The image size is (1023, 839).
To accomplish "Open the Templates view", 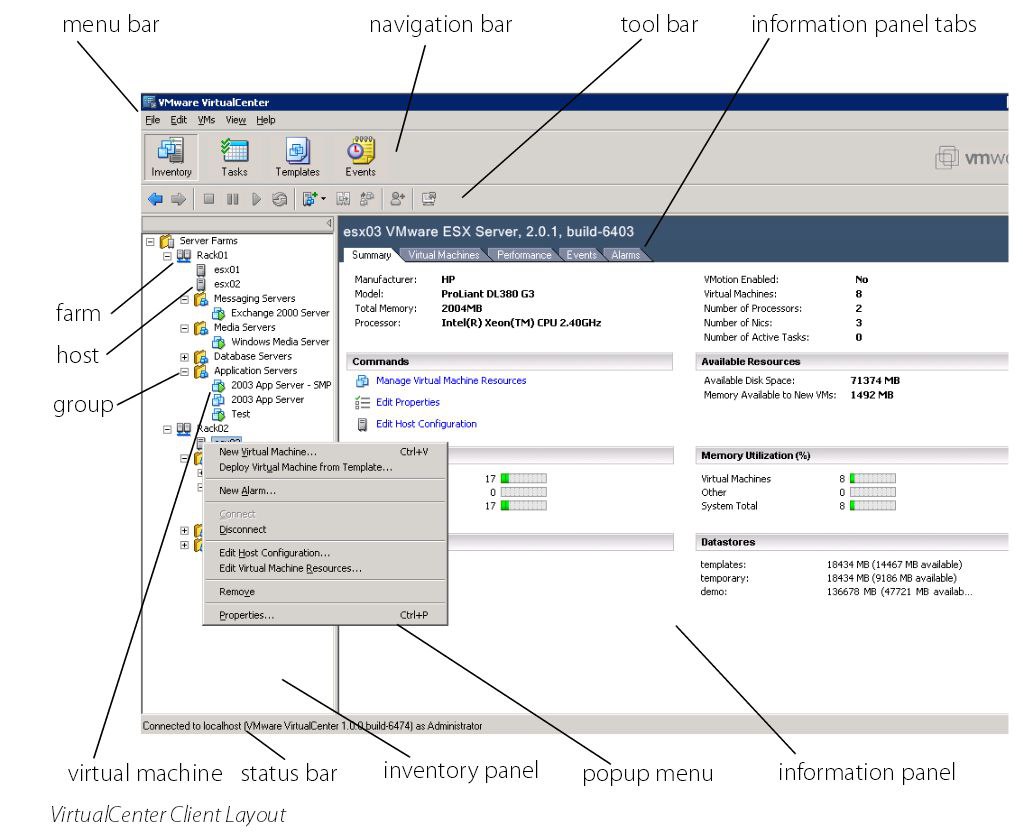I will tap(298, 157).
